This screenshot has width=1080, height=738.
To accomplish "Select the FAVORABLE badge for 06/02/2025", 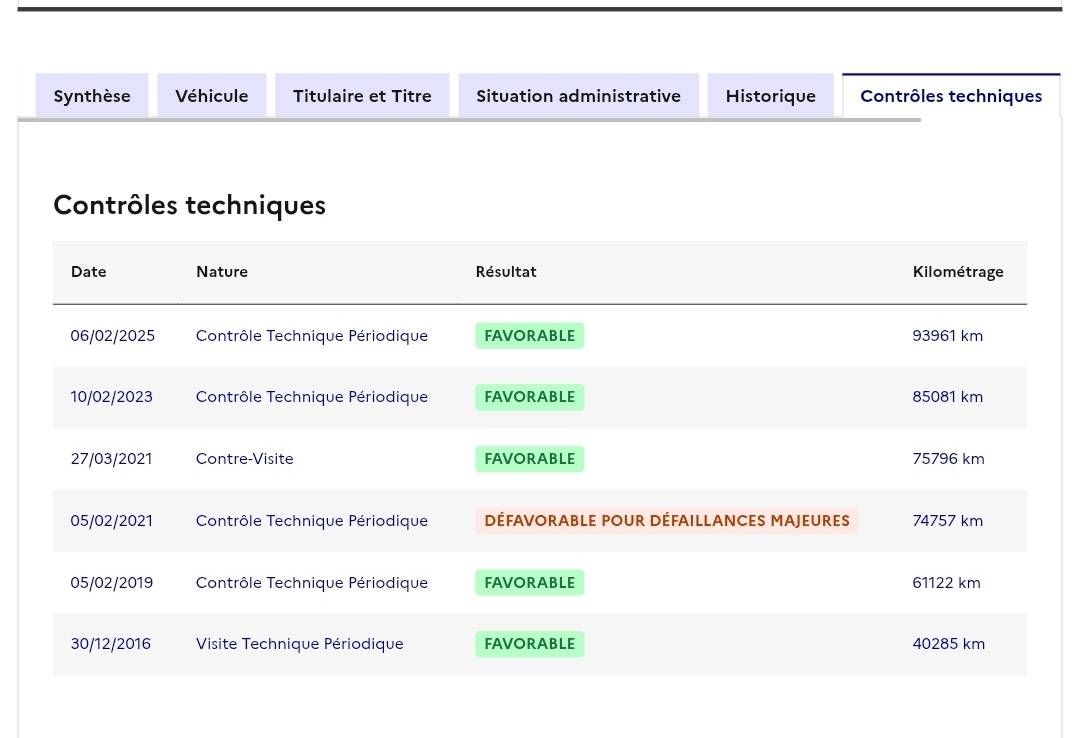I will [530, 336].
